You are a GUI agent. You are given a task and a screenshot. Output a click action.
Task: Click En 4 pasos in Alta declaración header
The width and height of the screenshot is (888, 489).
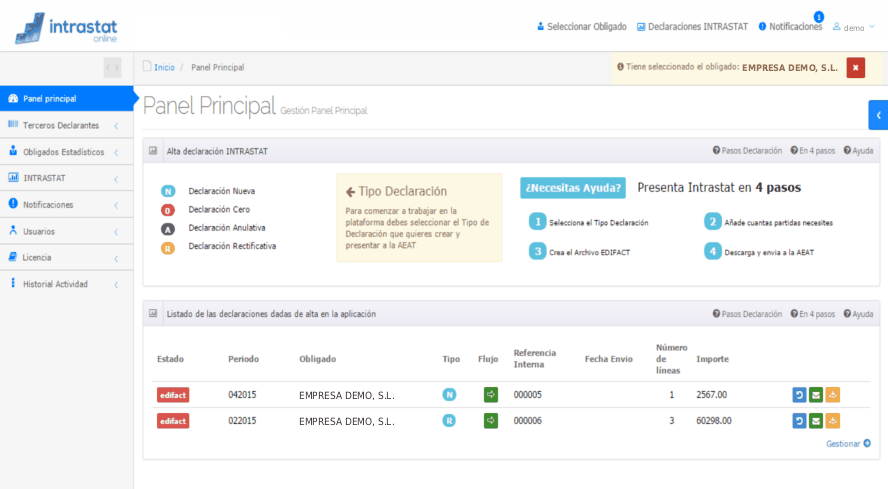pos(813,151)
